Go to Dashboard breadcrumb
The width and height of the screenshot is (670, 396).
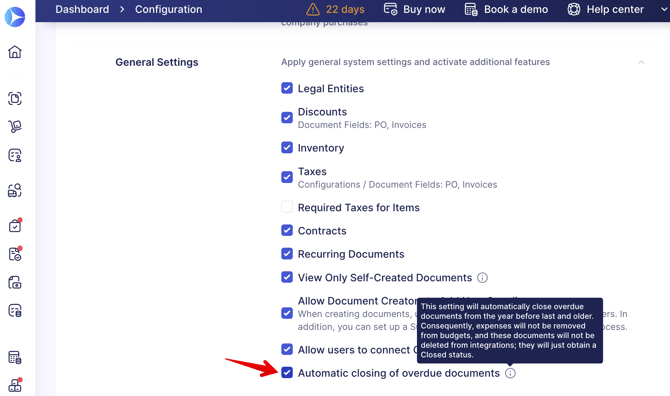(82, 9)
